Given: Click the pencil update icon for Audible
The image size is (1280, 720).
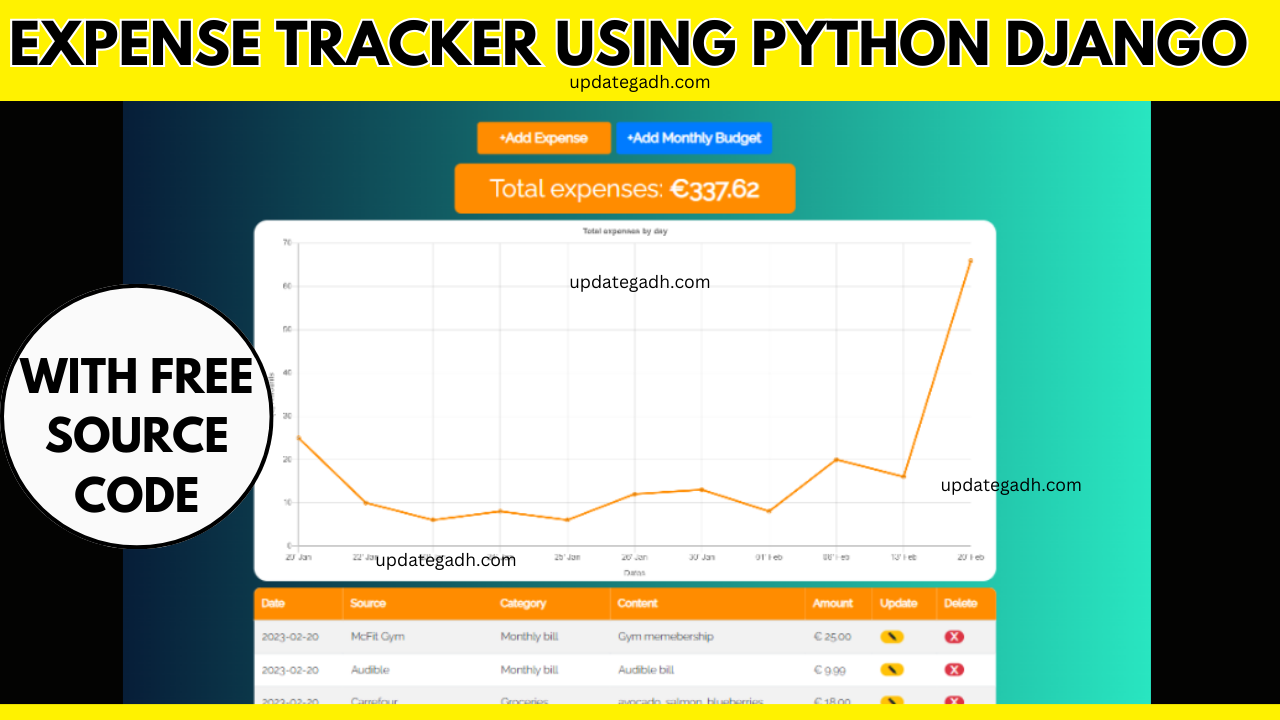Looking at the screenshot, I should [x=892, y=669].
